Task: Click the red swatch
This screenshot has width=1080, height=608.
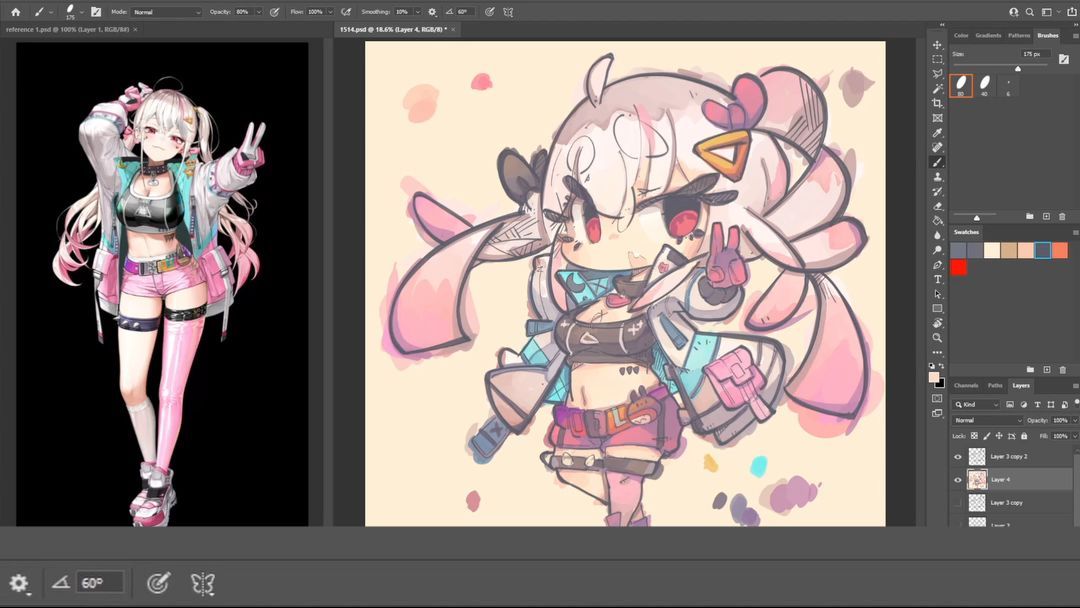Action: point(958,268)
